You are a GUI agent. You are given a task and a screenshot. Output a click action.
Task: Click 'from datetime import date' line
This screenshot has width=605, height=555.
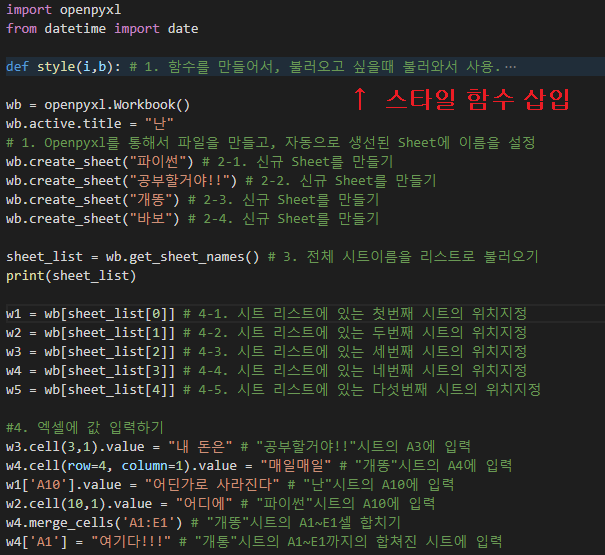pos(102,29)
